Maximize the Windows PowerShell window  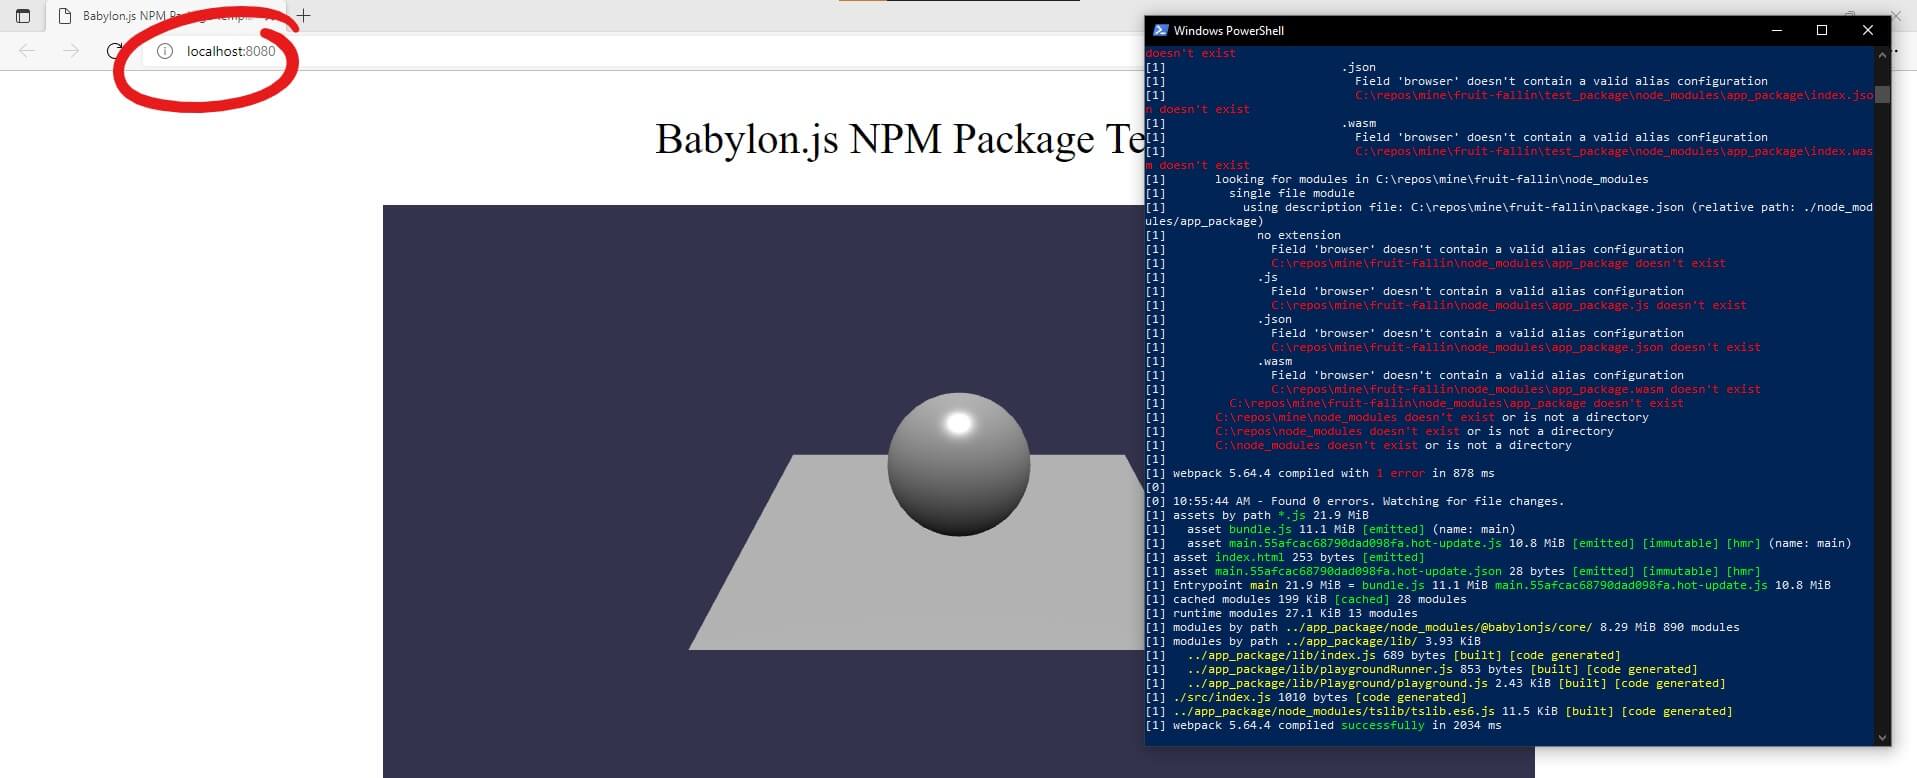click(x=1822, y=30)
